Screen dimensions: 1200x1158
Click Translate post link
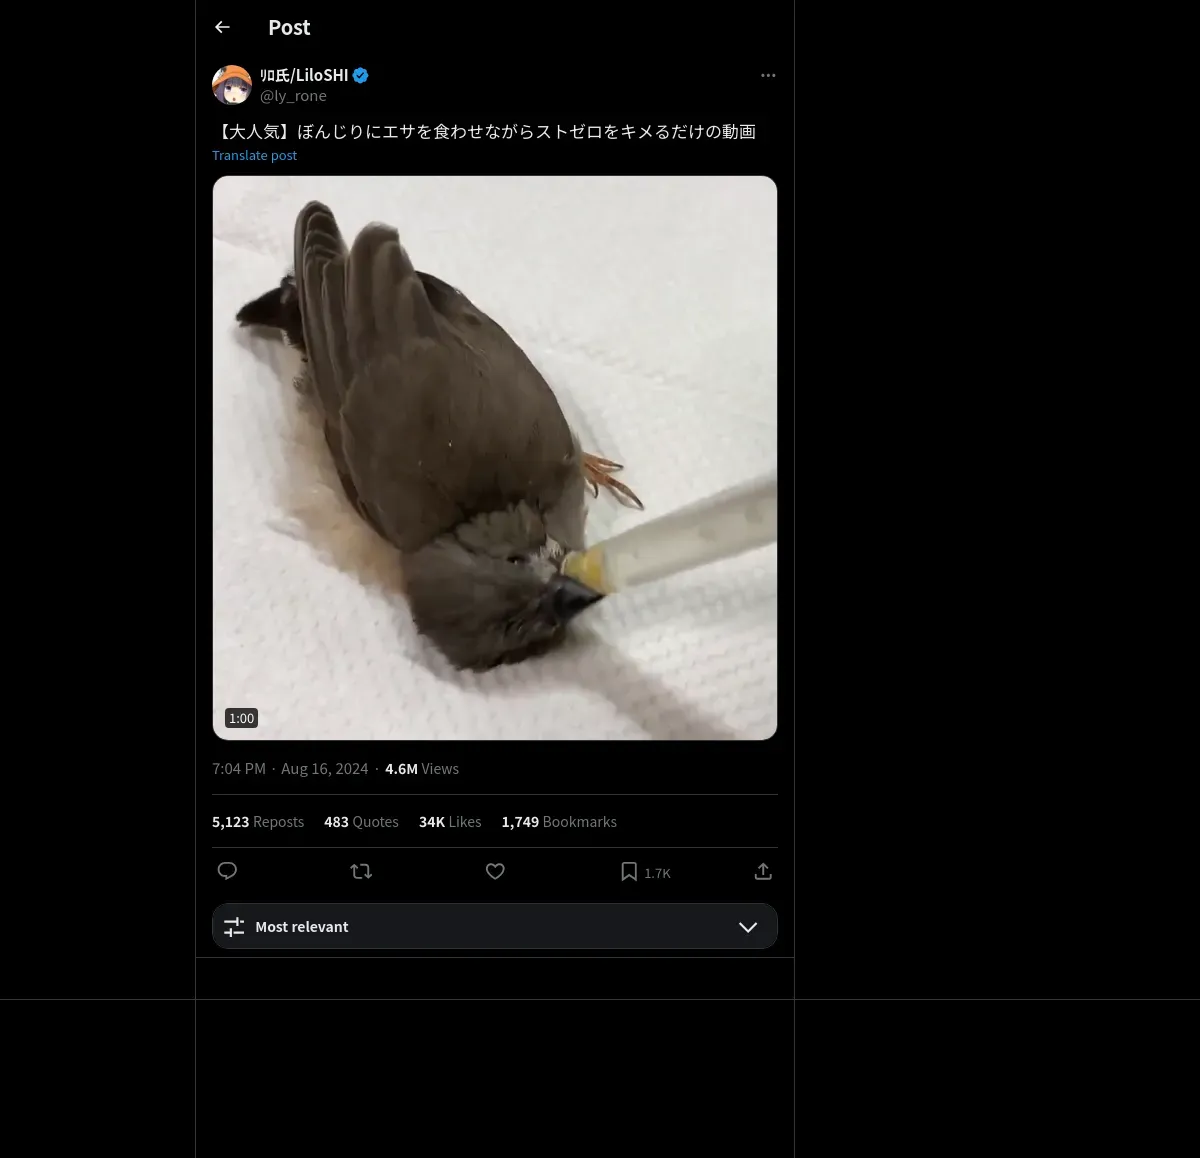(254, 155)
